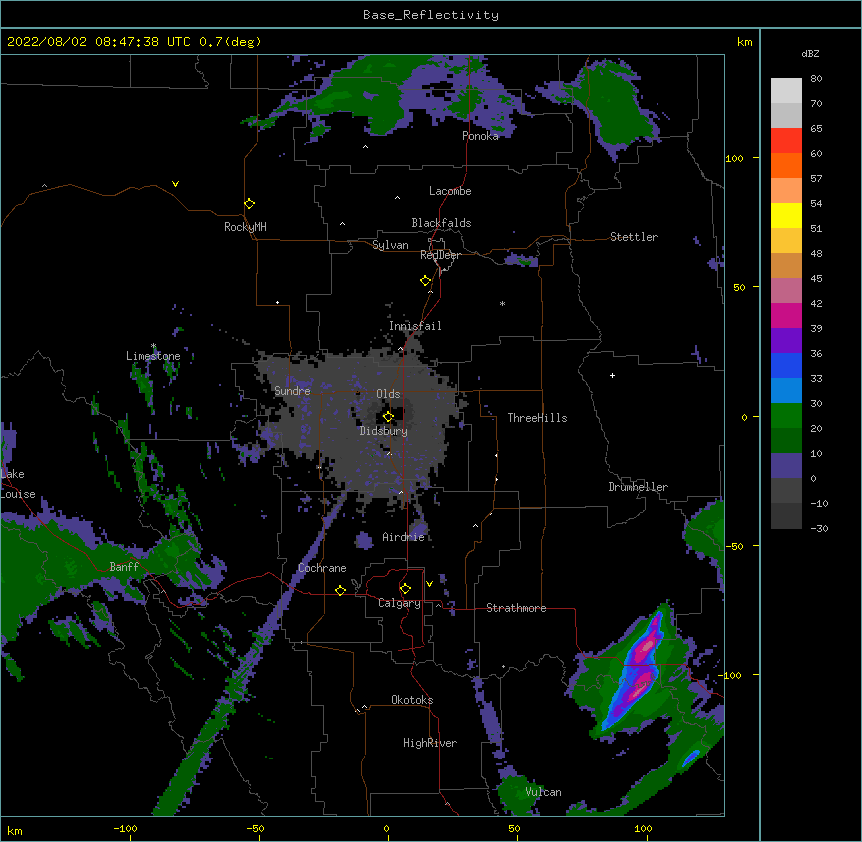This screenshot has width=862, height=842.
Task: Click the Drumheller label
Action: (638, 487)
